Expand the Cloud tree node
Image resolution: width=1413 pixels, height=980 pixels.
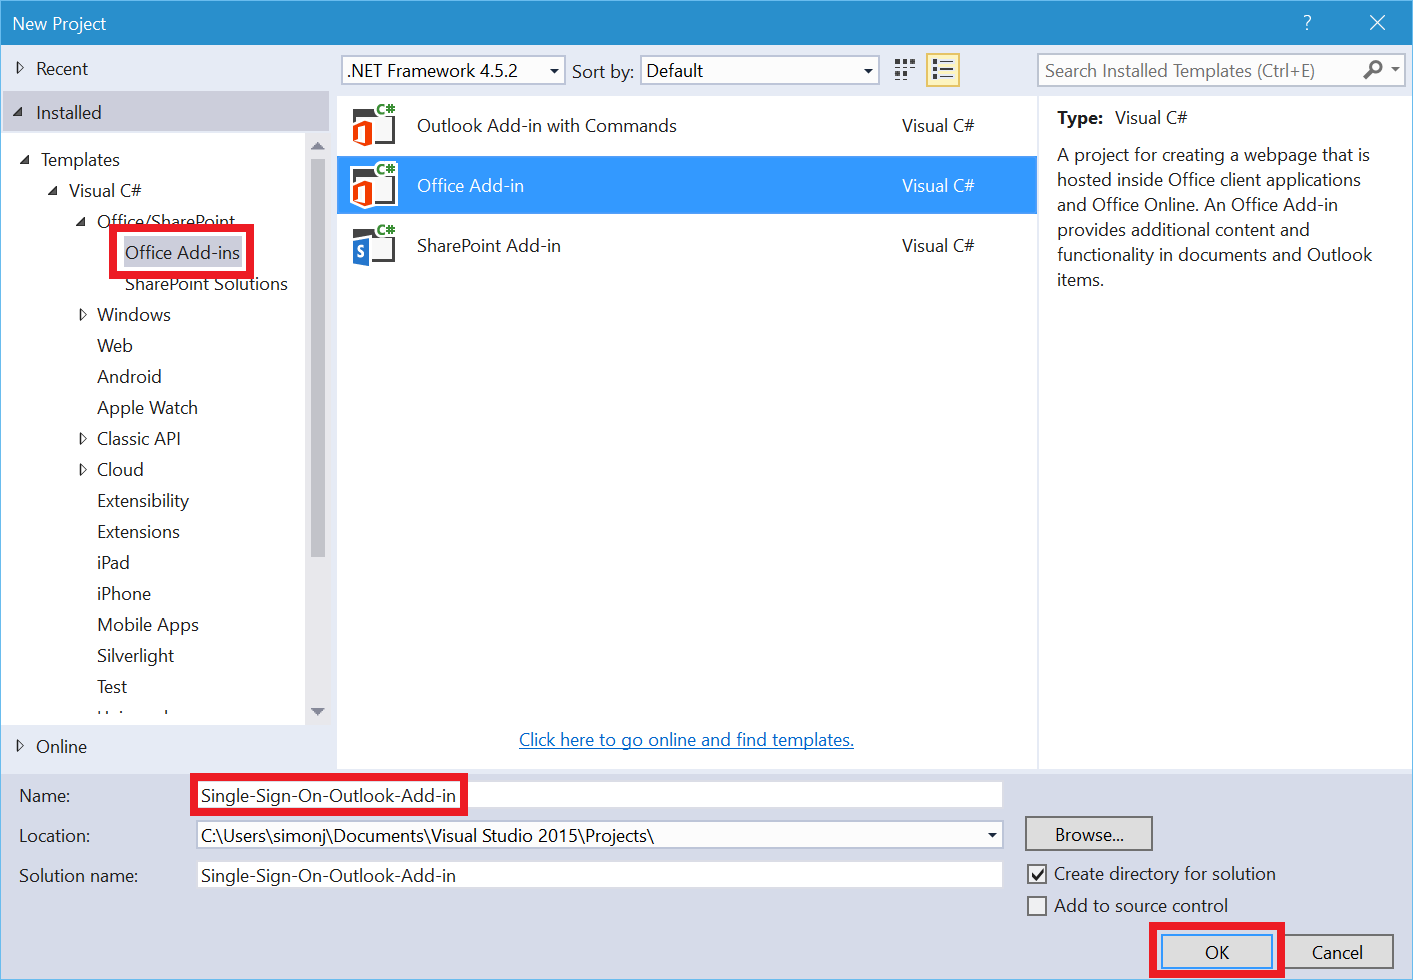tap(82, 470)
